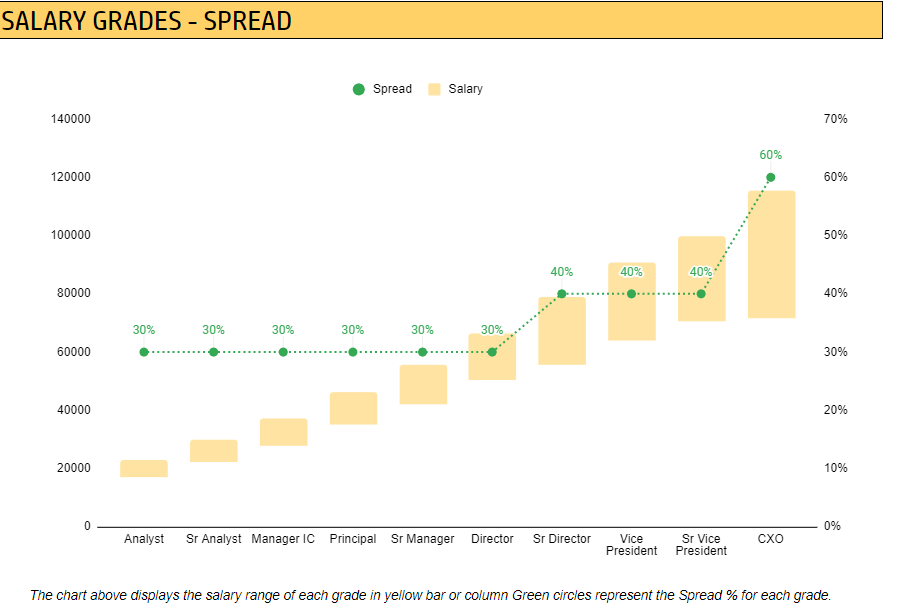Click the SALARY GRADES - SPREAD title
This screenshot has width=900, height=616.
coord(146,21)
